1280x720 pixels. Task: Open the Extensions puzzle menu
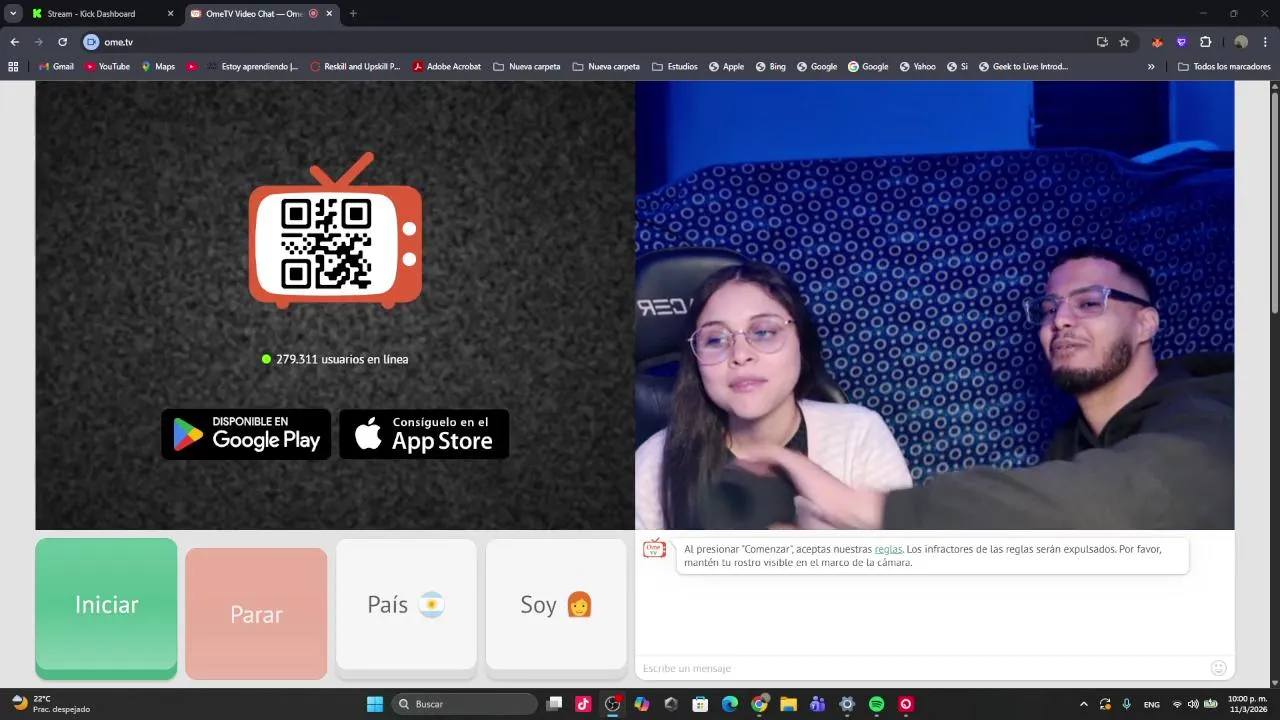tap(1205, 42)
